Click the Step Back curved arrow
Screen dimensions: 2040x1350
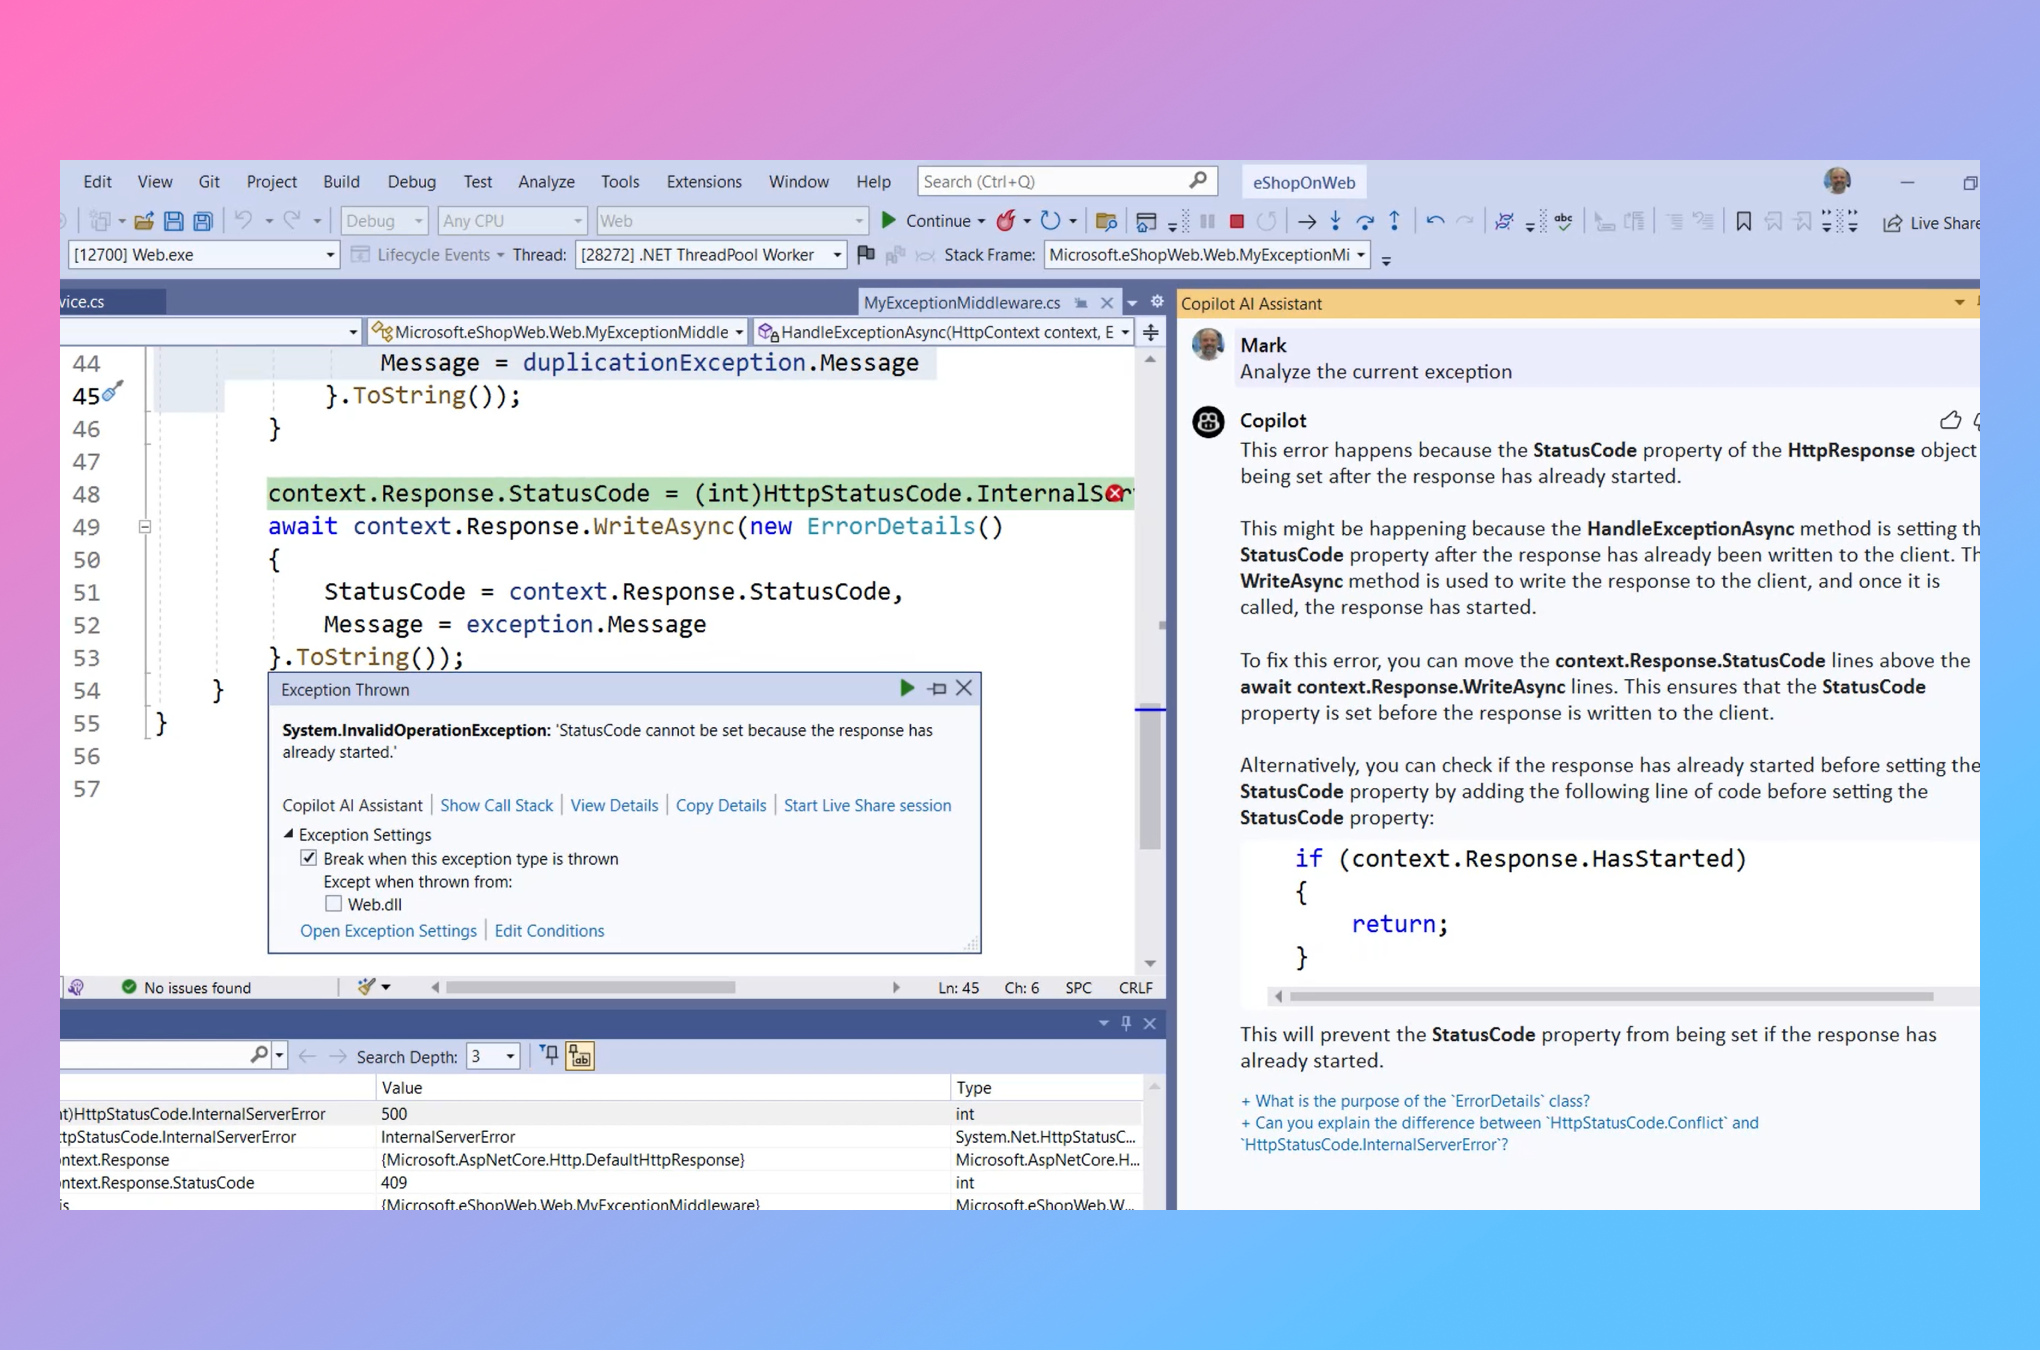tap(1435, 221)
